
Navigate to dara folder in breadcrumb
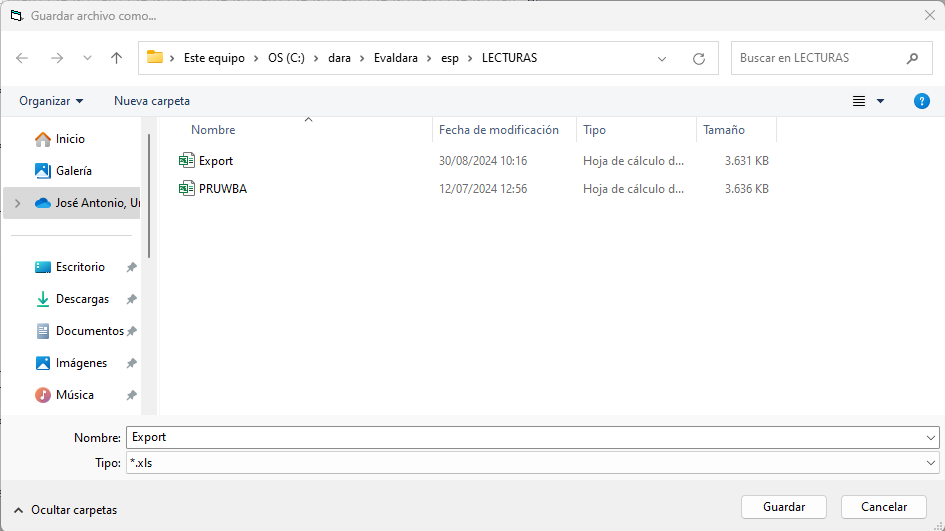pyautogui.click(x=339, y=58)
